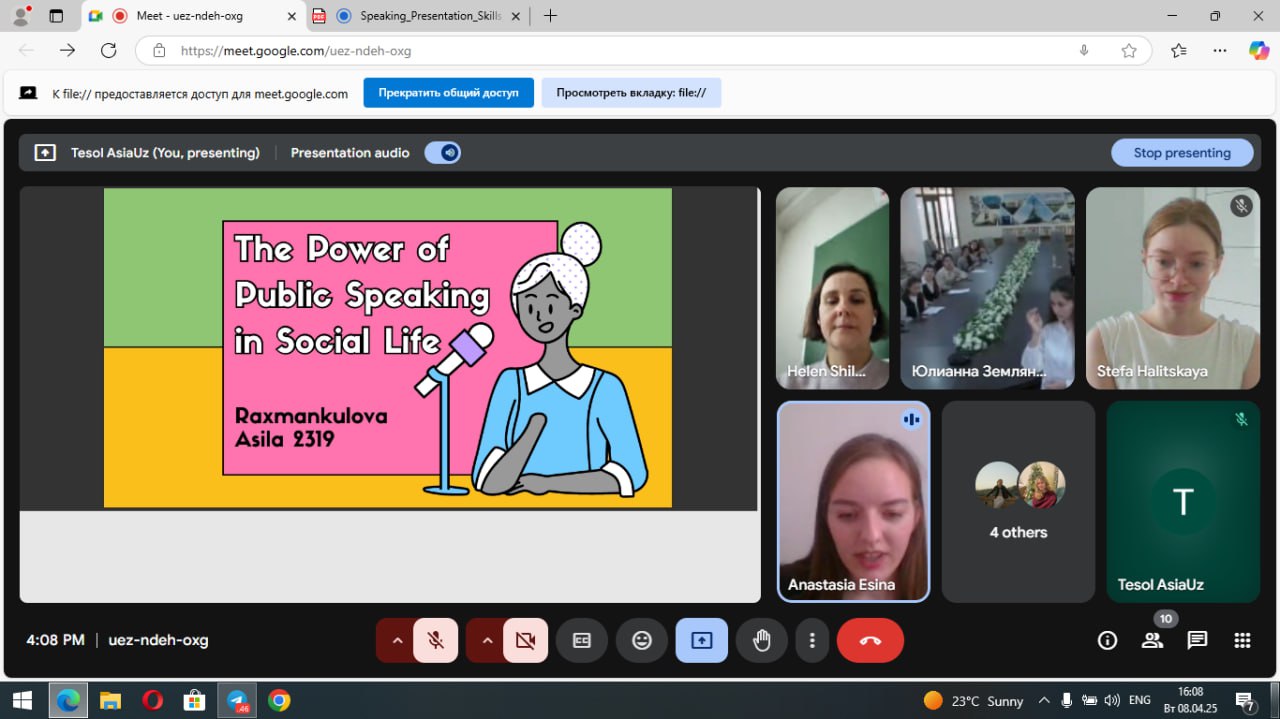Viewport: 1280px width, 719px height.
Task: Open the Favorites list
Action: [1179, 51]
